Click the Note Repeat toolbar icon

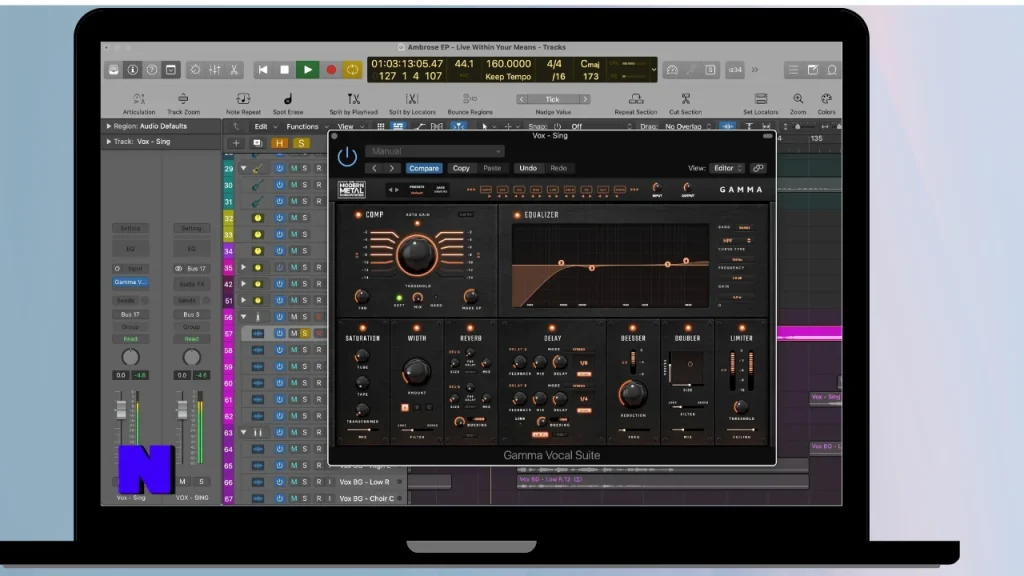click(x=243, y=99)
